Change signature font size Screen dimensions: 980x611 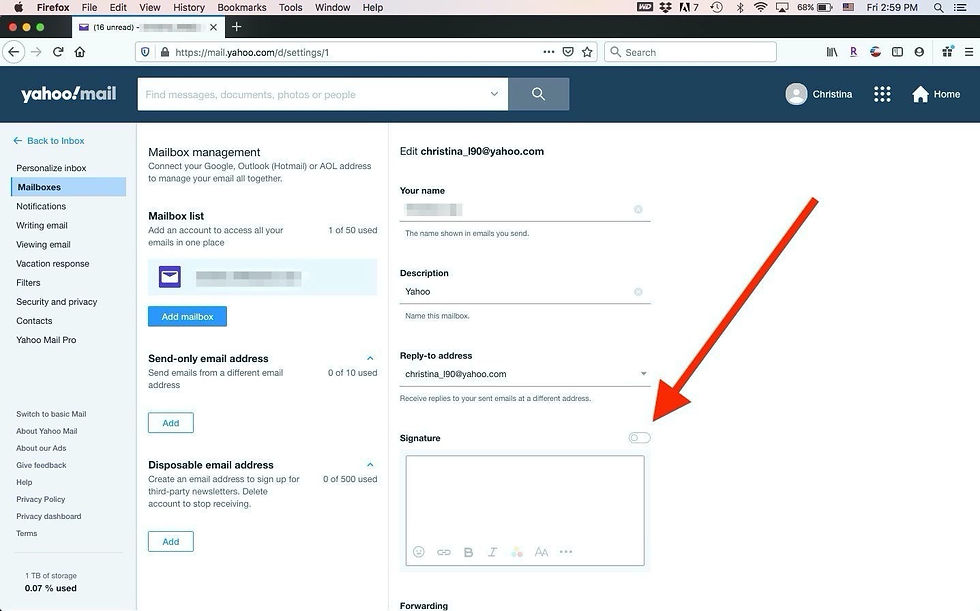point(541,552)
